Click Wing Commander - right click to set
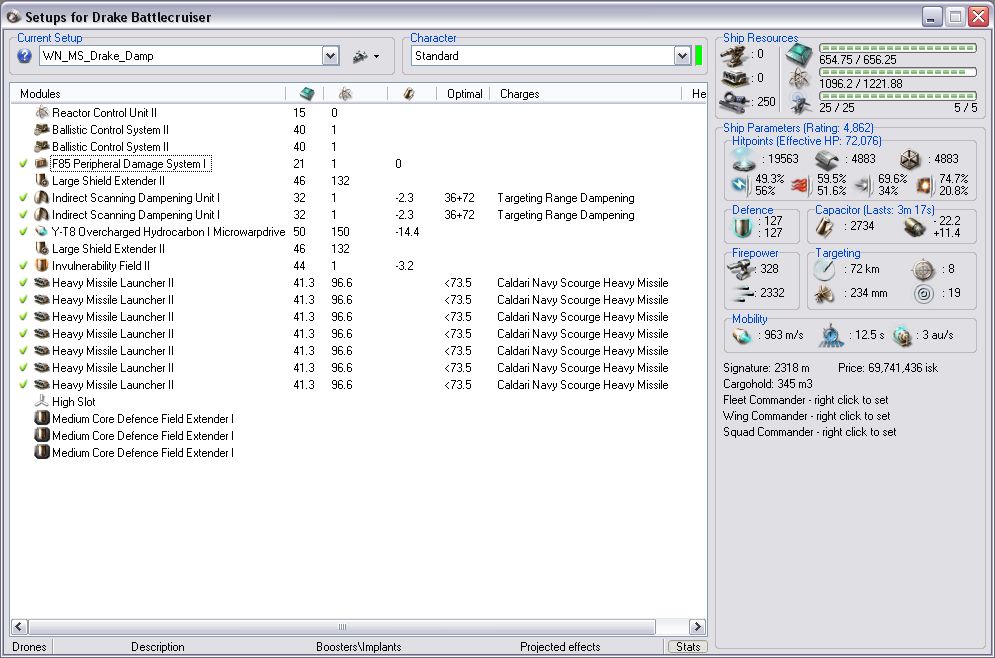This screenshot has height=658, width=995. coord(806,416)
